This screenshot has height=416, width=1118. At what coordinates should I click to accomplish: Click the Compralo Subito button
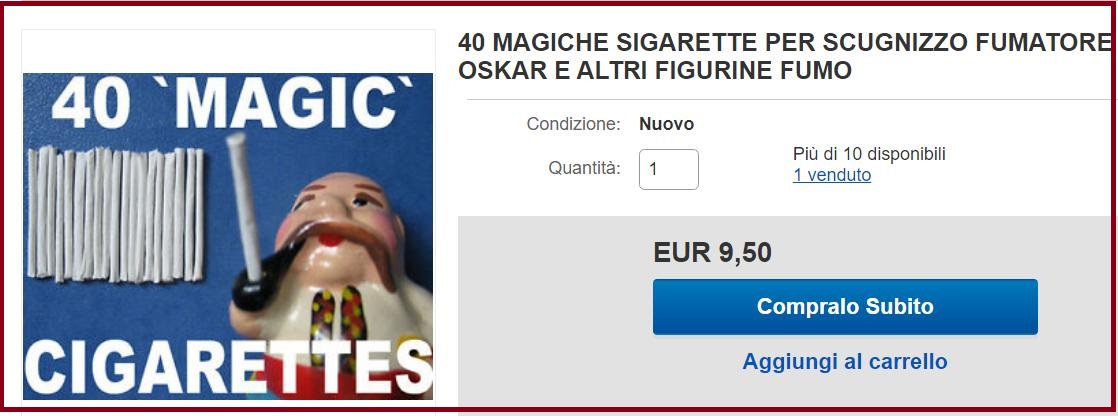[845, 307]
